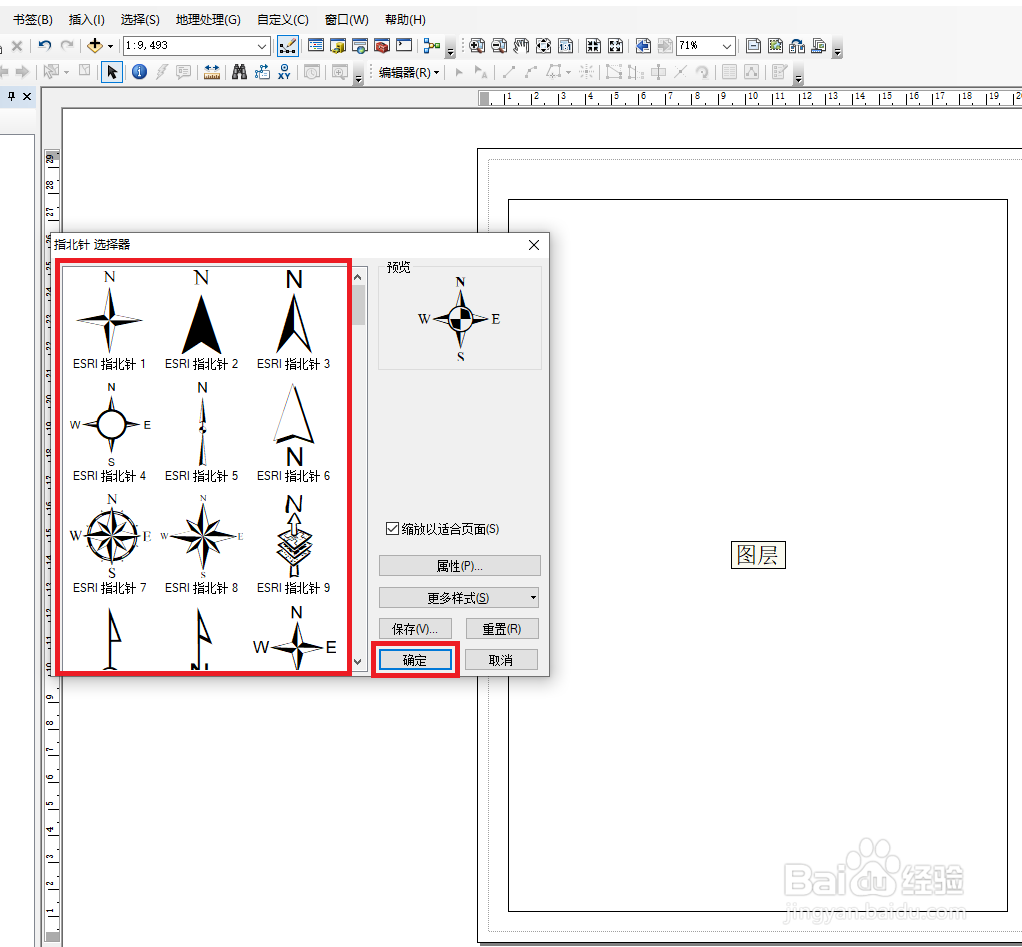Viewport: 1022px width, 947px height.
Task: Click the 重置(R) button
Action: click(502, 629)
